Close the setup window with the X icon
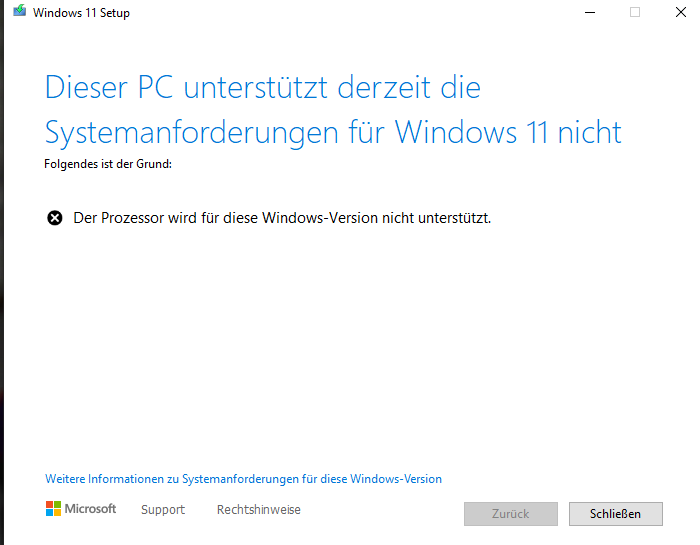Image resolution: width=700 pixels, height=545 pixels. (x=679, y=13)
